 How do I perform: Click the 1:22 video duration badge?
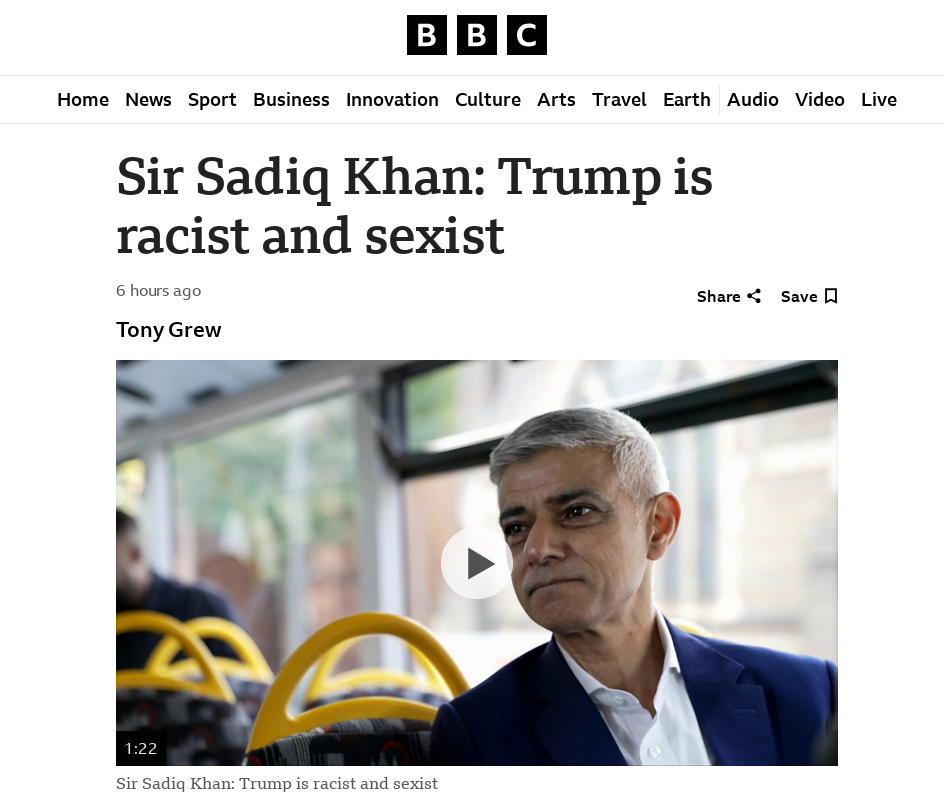point(141,748)
